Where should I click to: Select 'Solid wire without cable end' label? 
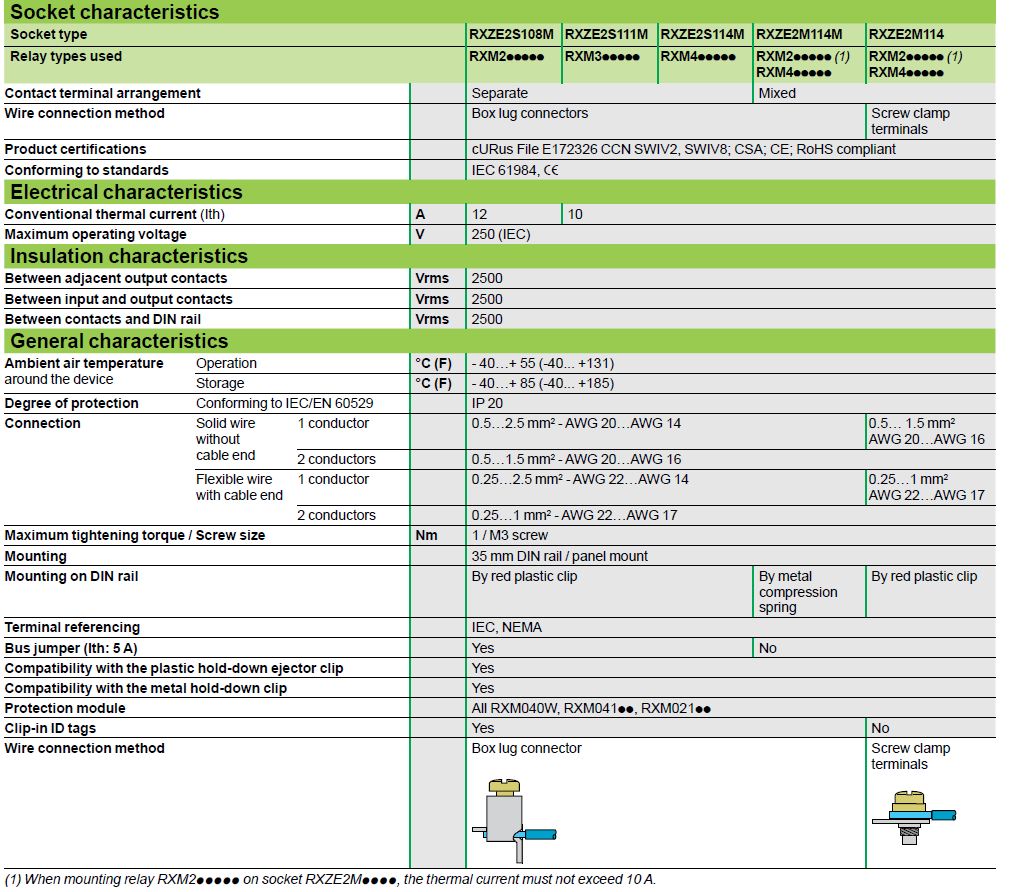226,439
